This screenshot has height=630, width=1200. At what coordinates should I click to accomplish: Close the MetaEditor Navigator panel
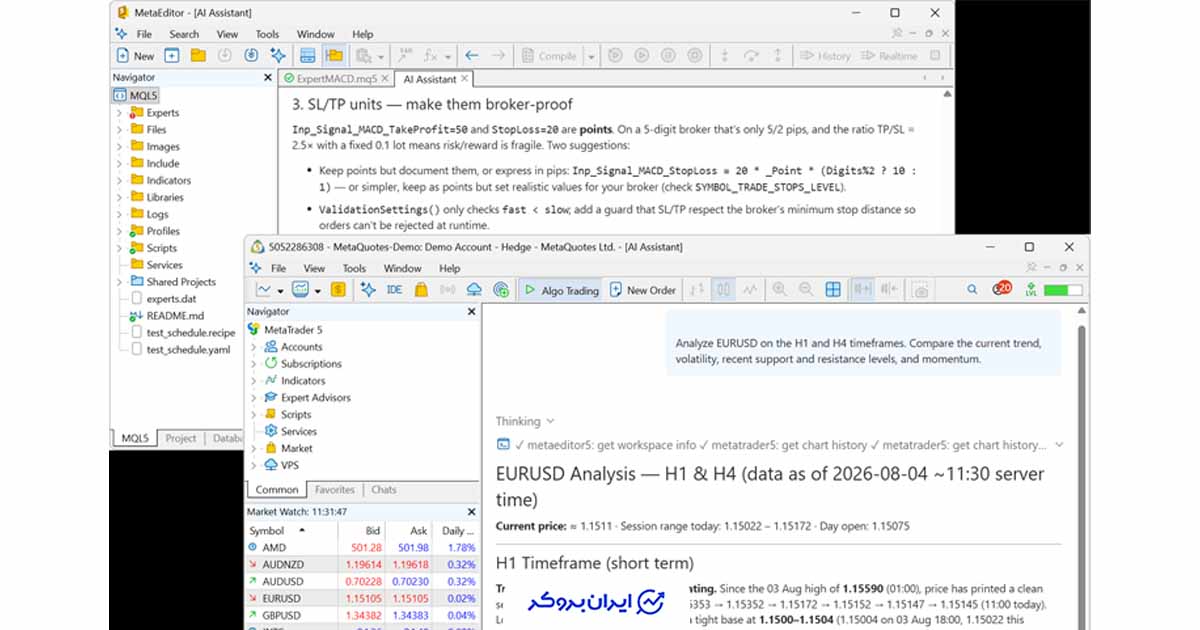point(267,77)
